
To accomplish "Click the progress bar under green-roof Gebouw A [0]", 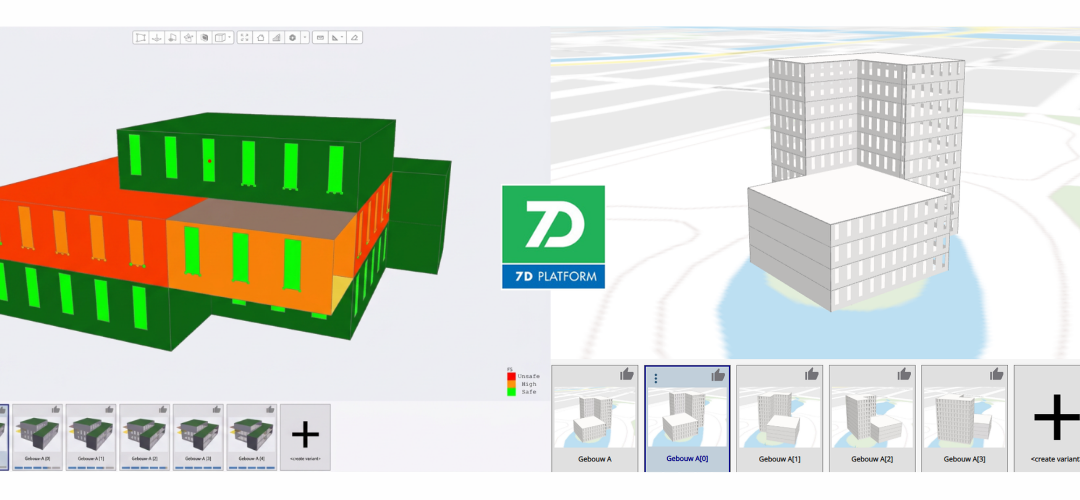I will click(x=37, y=468).
